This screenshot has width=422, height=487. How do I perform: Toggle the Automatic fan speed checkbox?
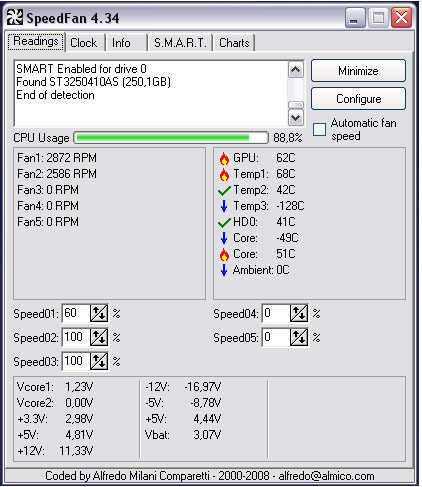pos(319,129)
